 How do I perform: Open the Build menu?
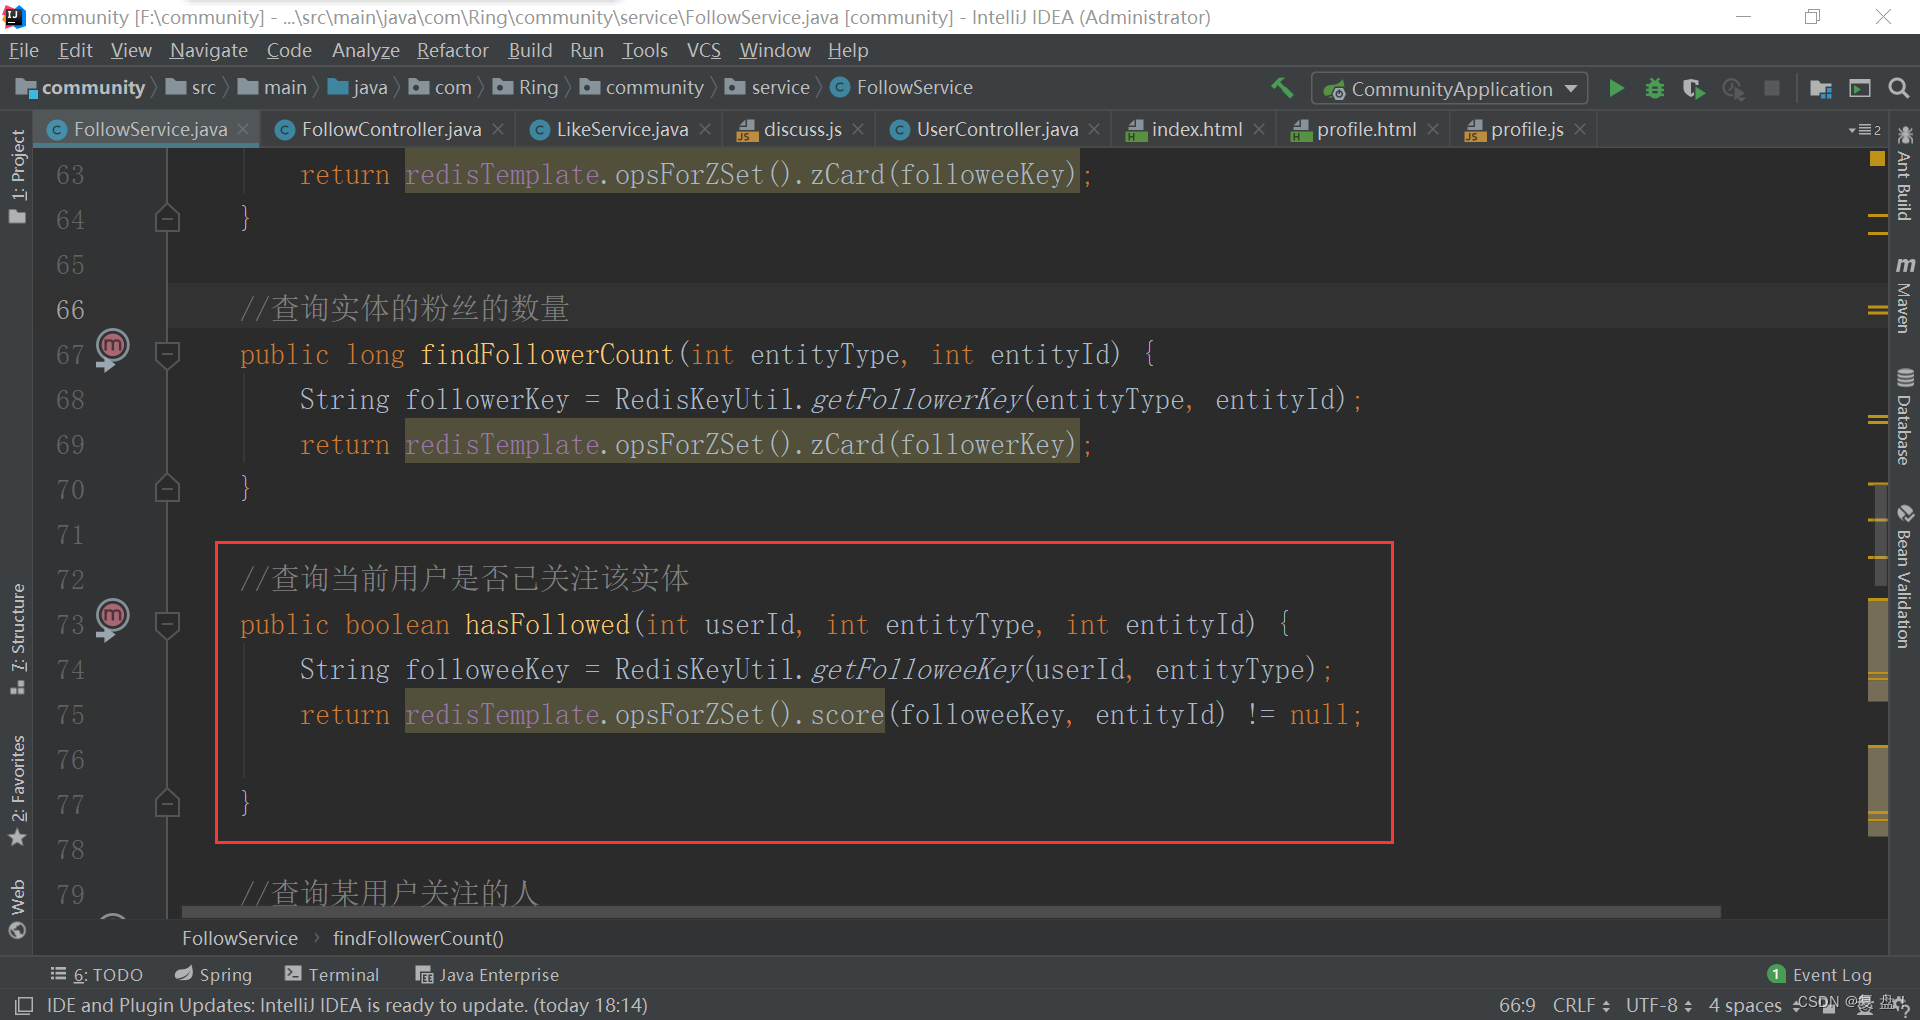530,50
